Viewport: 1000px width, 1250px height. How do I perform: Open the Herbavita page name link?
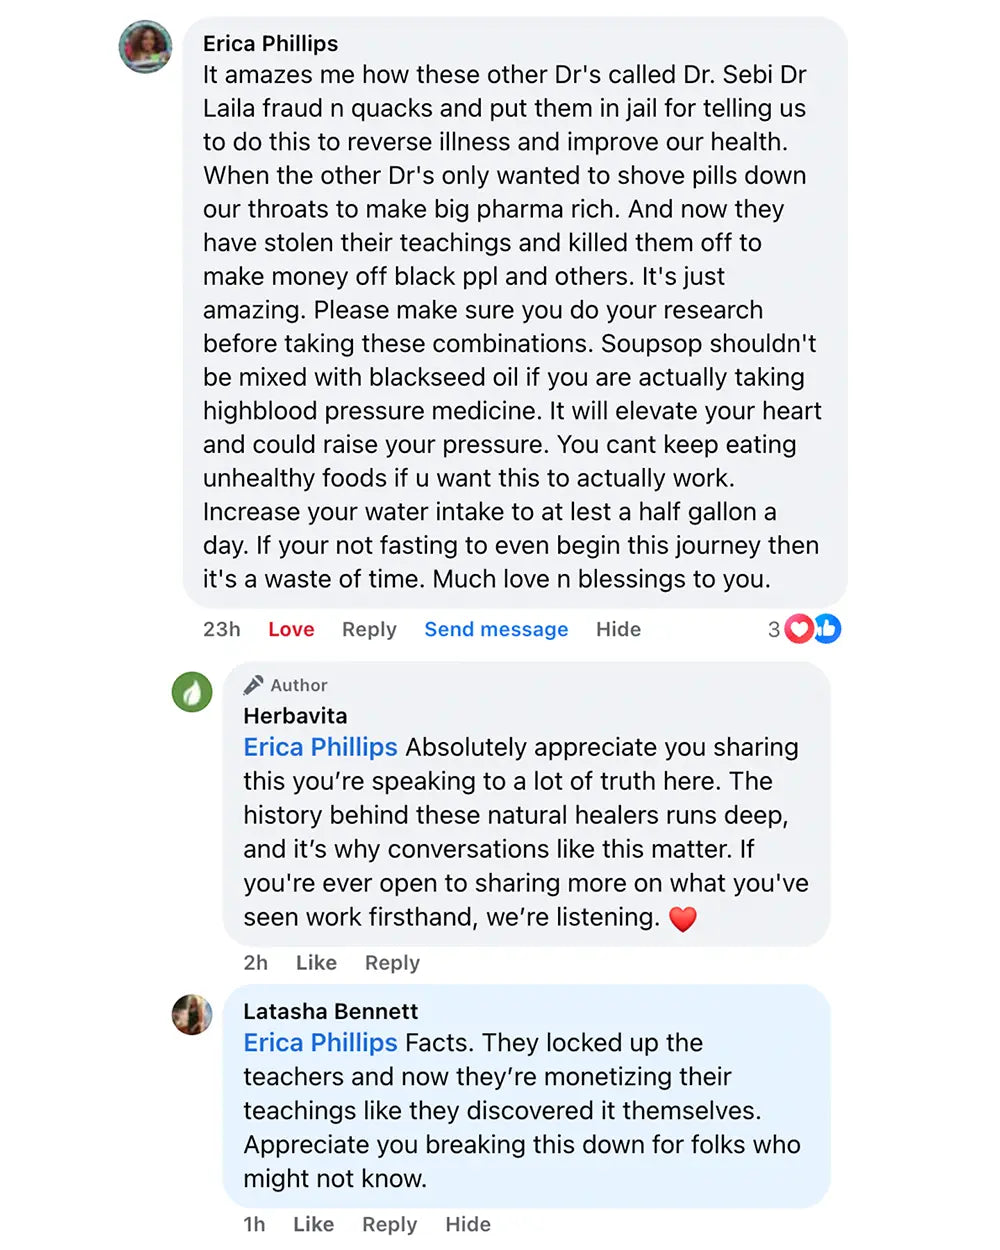click(x=295, y=716)
